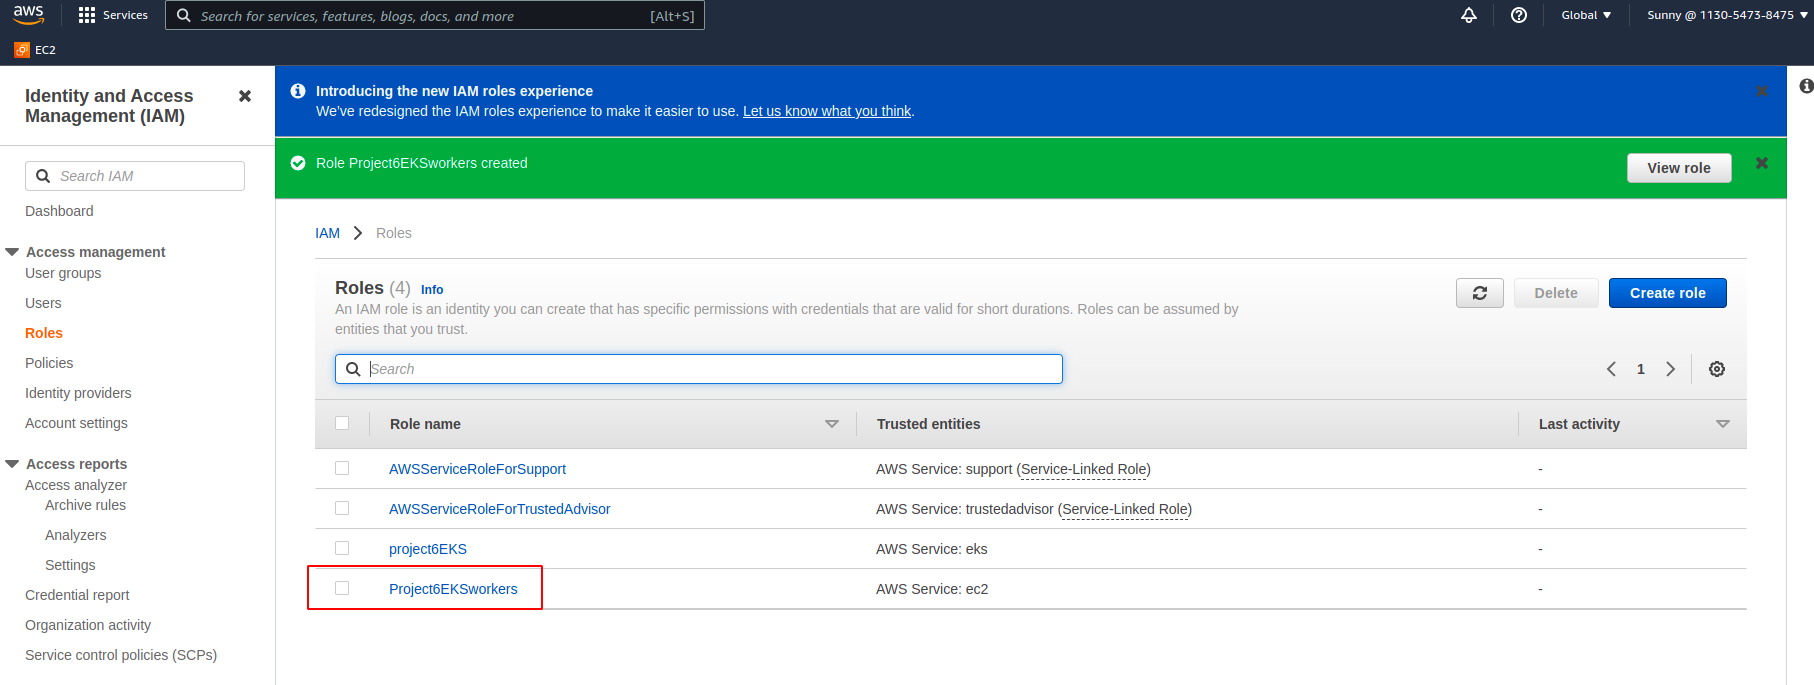The height and width of the screenshot is (685, 1814).
Task: Open the help question mark icon
Action: 1519,15
